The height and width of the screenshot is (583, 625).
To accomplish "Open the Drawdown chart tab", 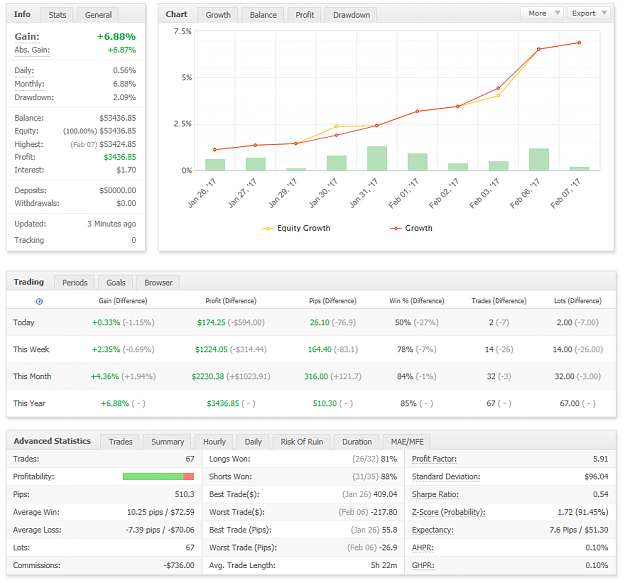I will (x=351, y=15).
